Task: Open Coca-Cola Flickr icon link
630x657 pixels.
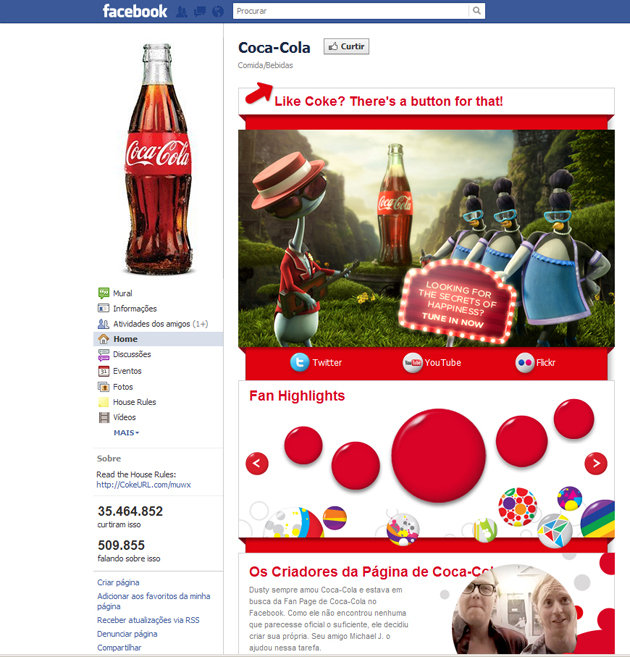Action: click(525, 362)
